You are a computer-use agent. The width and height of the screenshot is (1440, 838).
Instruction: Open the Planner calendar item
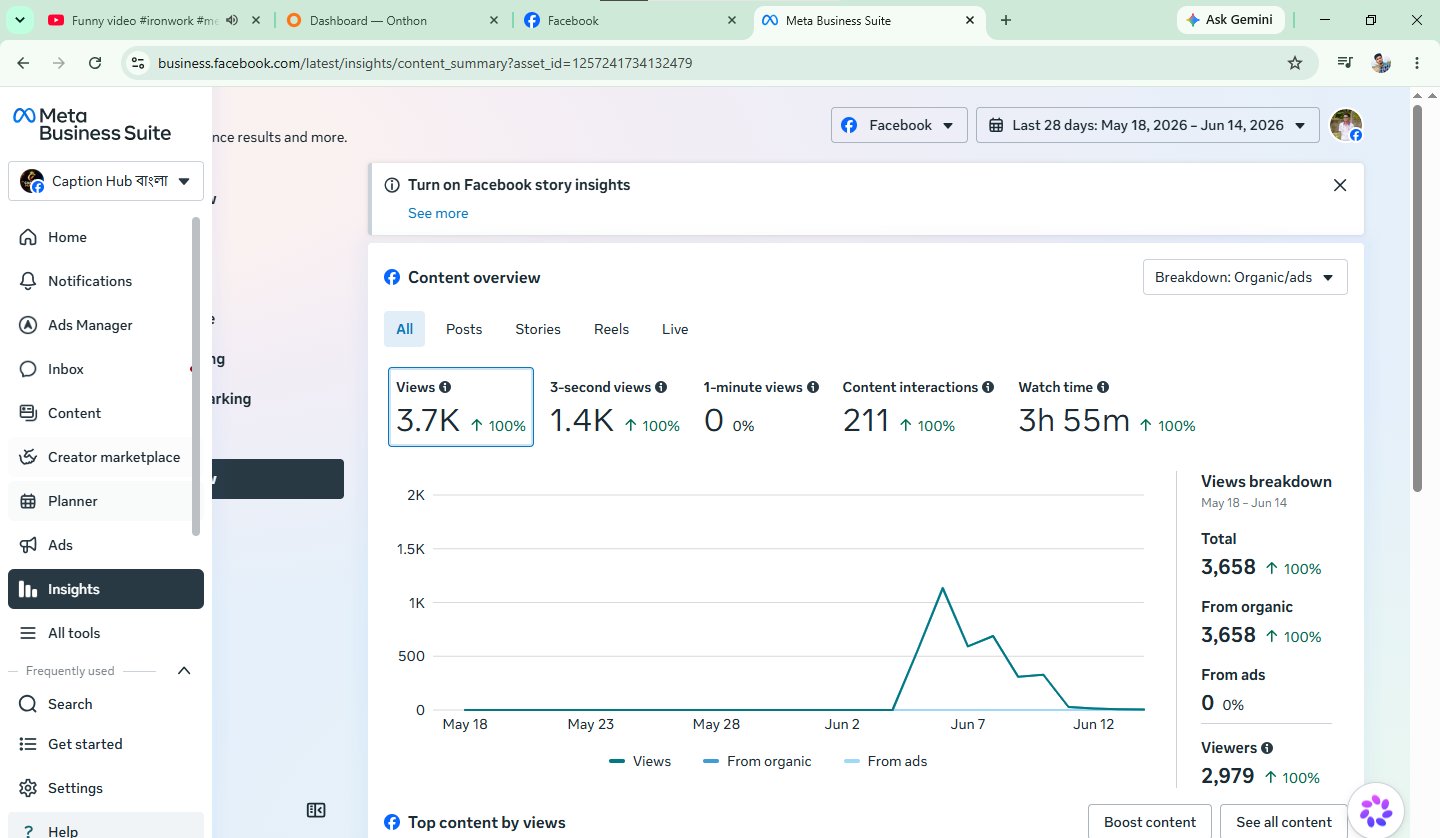tap(105, 501)
